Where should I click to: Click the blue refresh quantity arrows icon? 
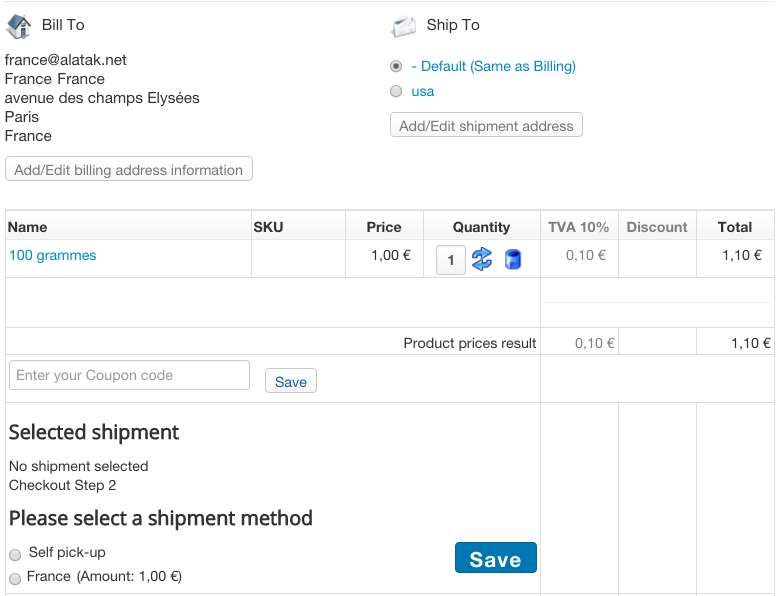point(482,259)
